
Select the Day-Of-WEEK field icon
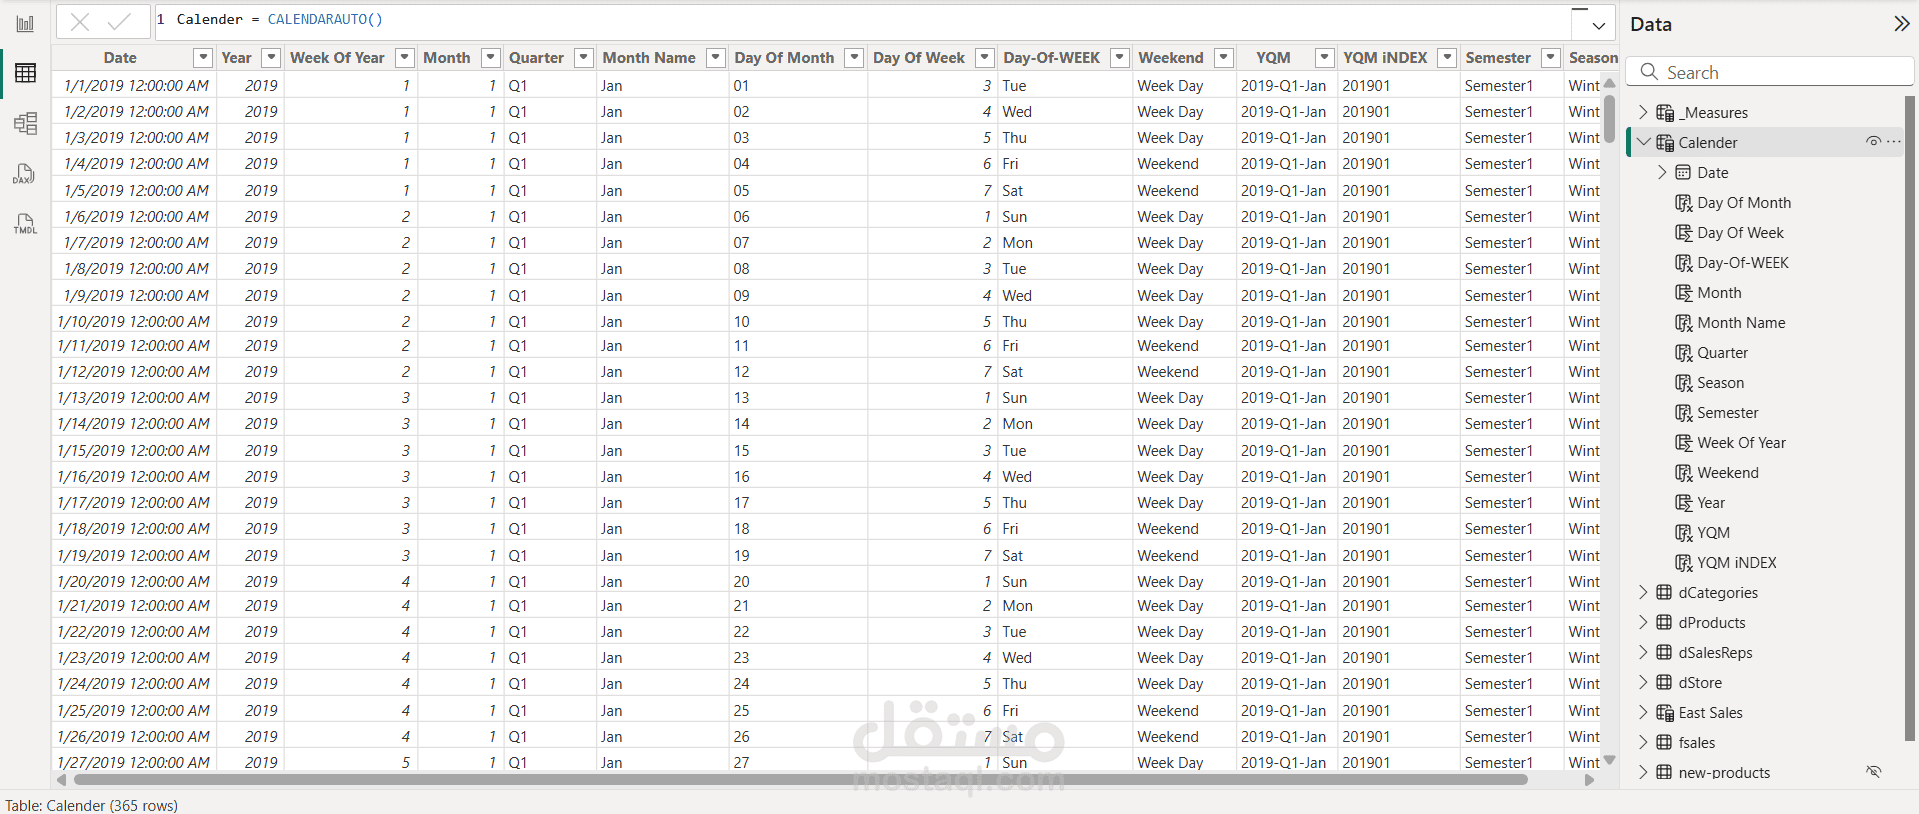(1684, 263)
